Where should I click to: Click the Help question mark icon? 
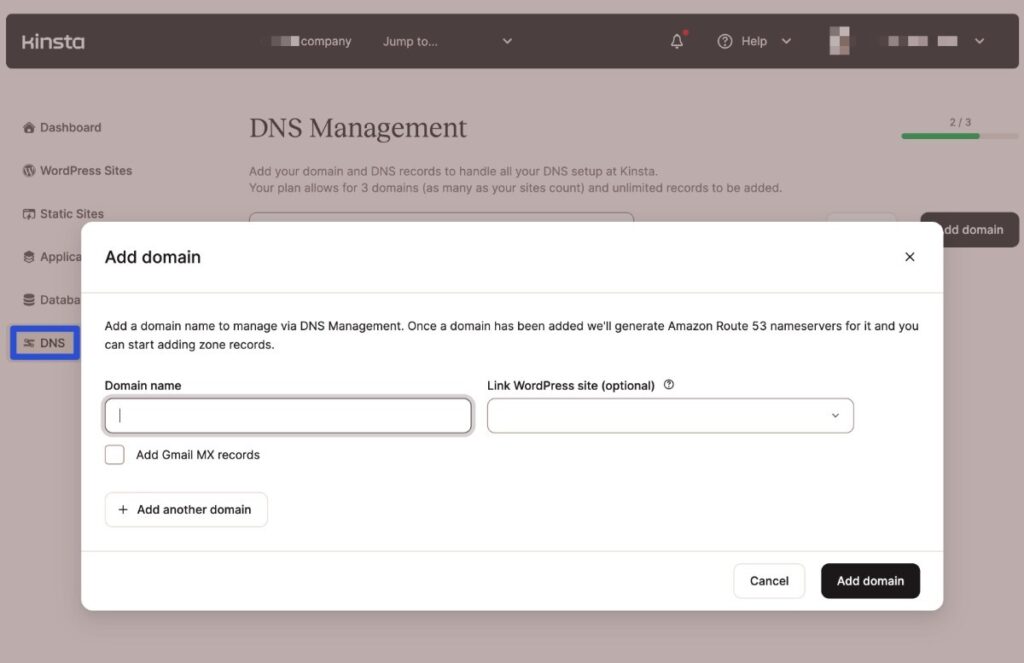pos(725,41)
